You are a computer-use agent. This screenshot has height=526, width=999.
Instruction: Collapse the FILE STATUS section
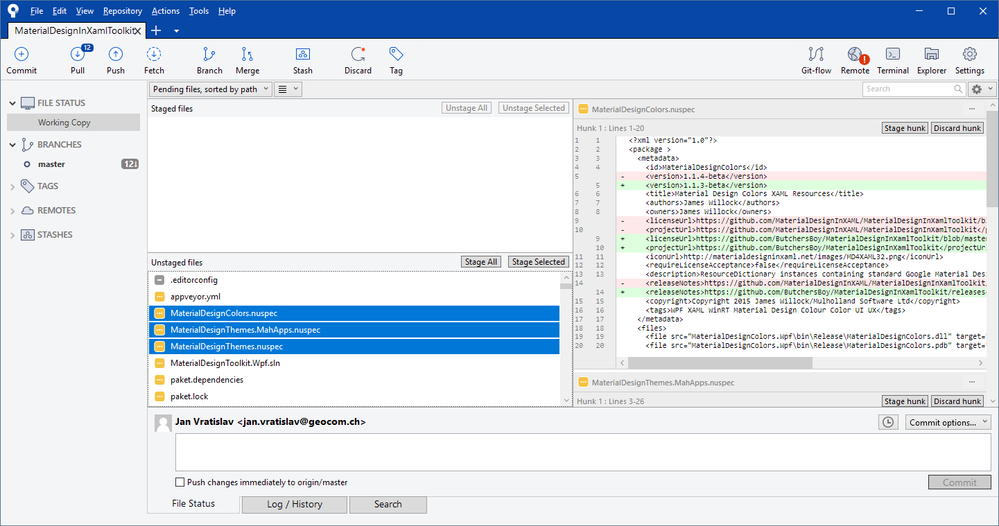[12, 103]
